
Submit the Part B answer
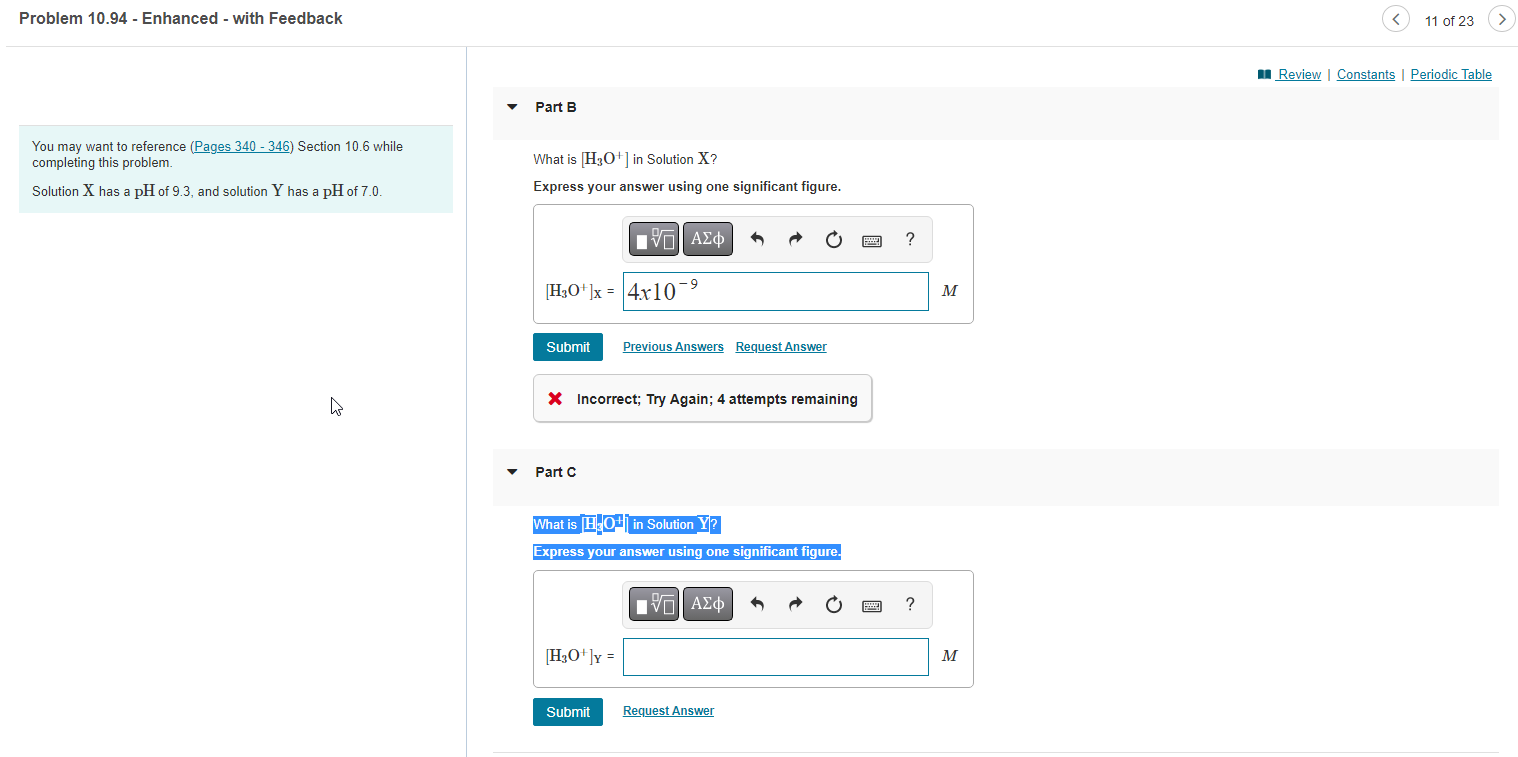click(x=568, y=347)
